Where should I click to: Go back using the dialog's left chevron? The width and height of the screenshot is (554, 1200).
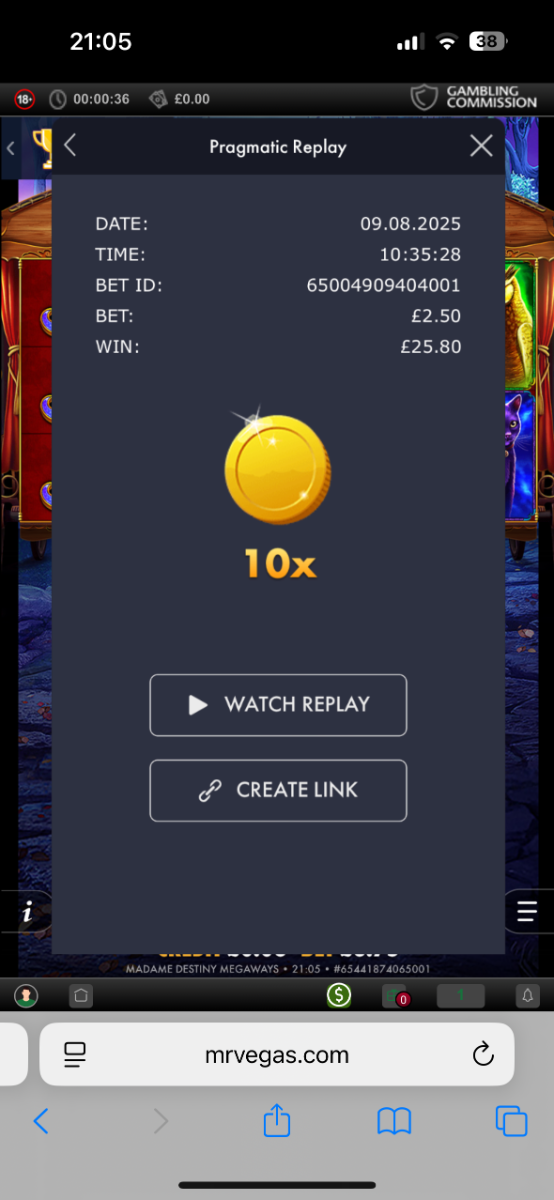(x=70, y=146)
